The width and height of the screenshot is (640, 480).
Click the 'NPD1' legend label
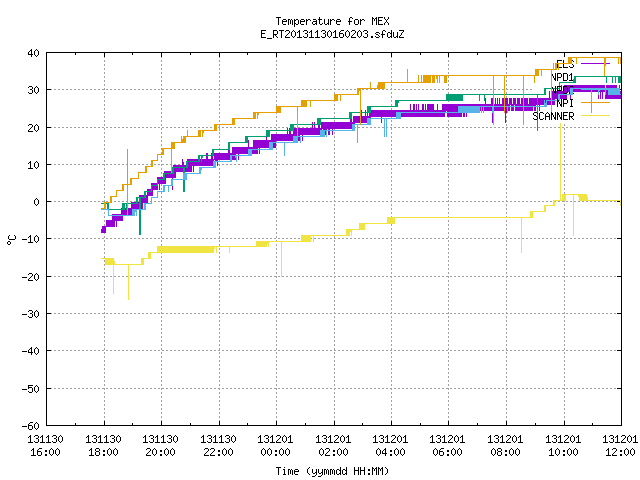point(562,77)
